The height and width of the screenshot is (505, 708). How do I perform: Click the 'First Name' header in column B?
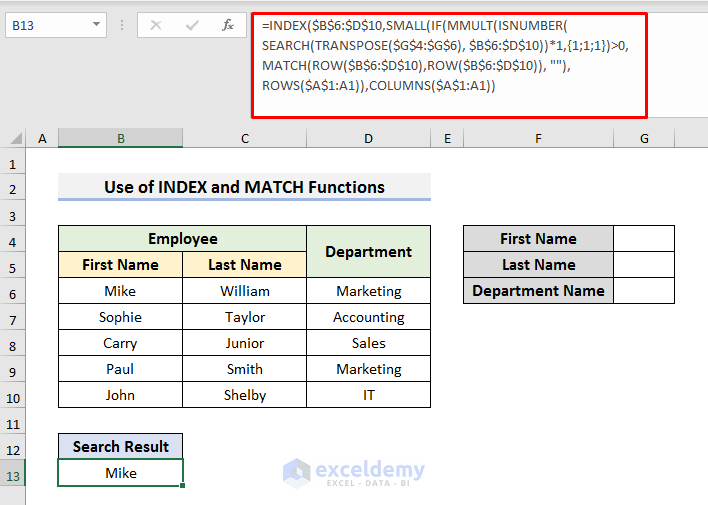pos(121,265)
